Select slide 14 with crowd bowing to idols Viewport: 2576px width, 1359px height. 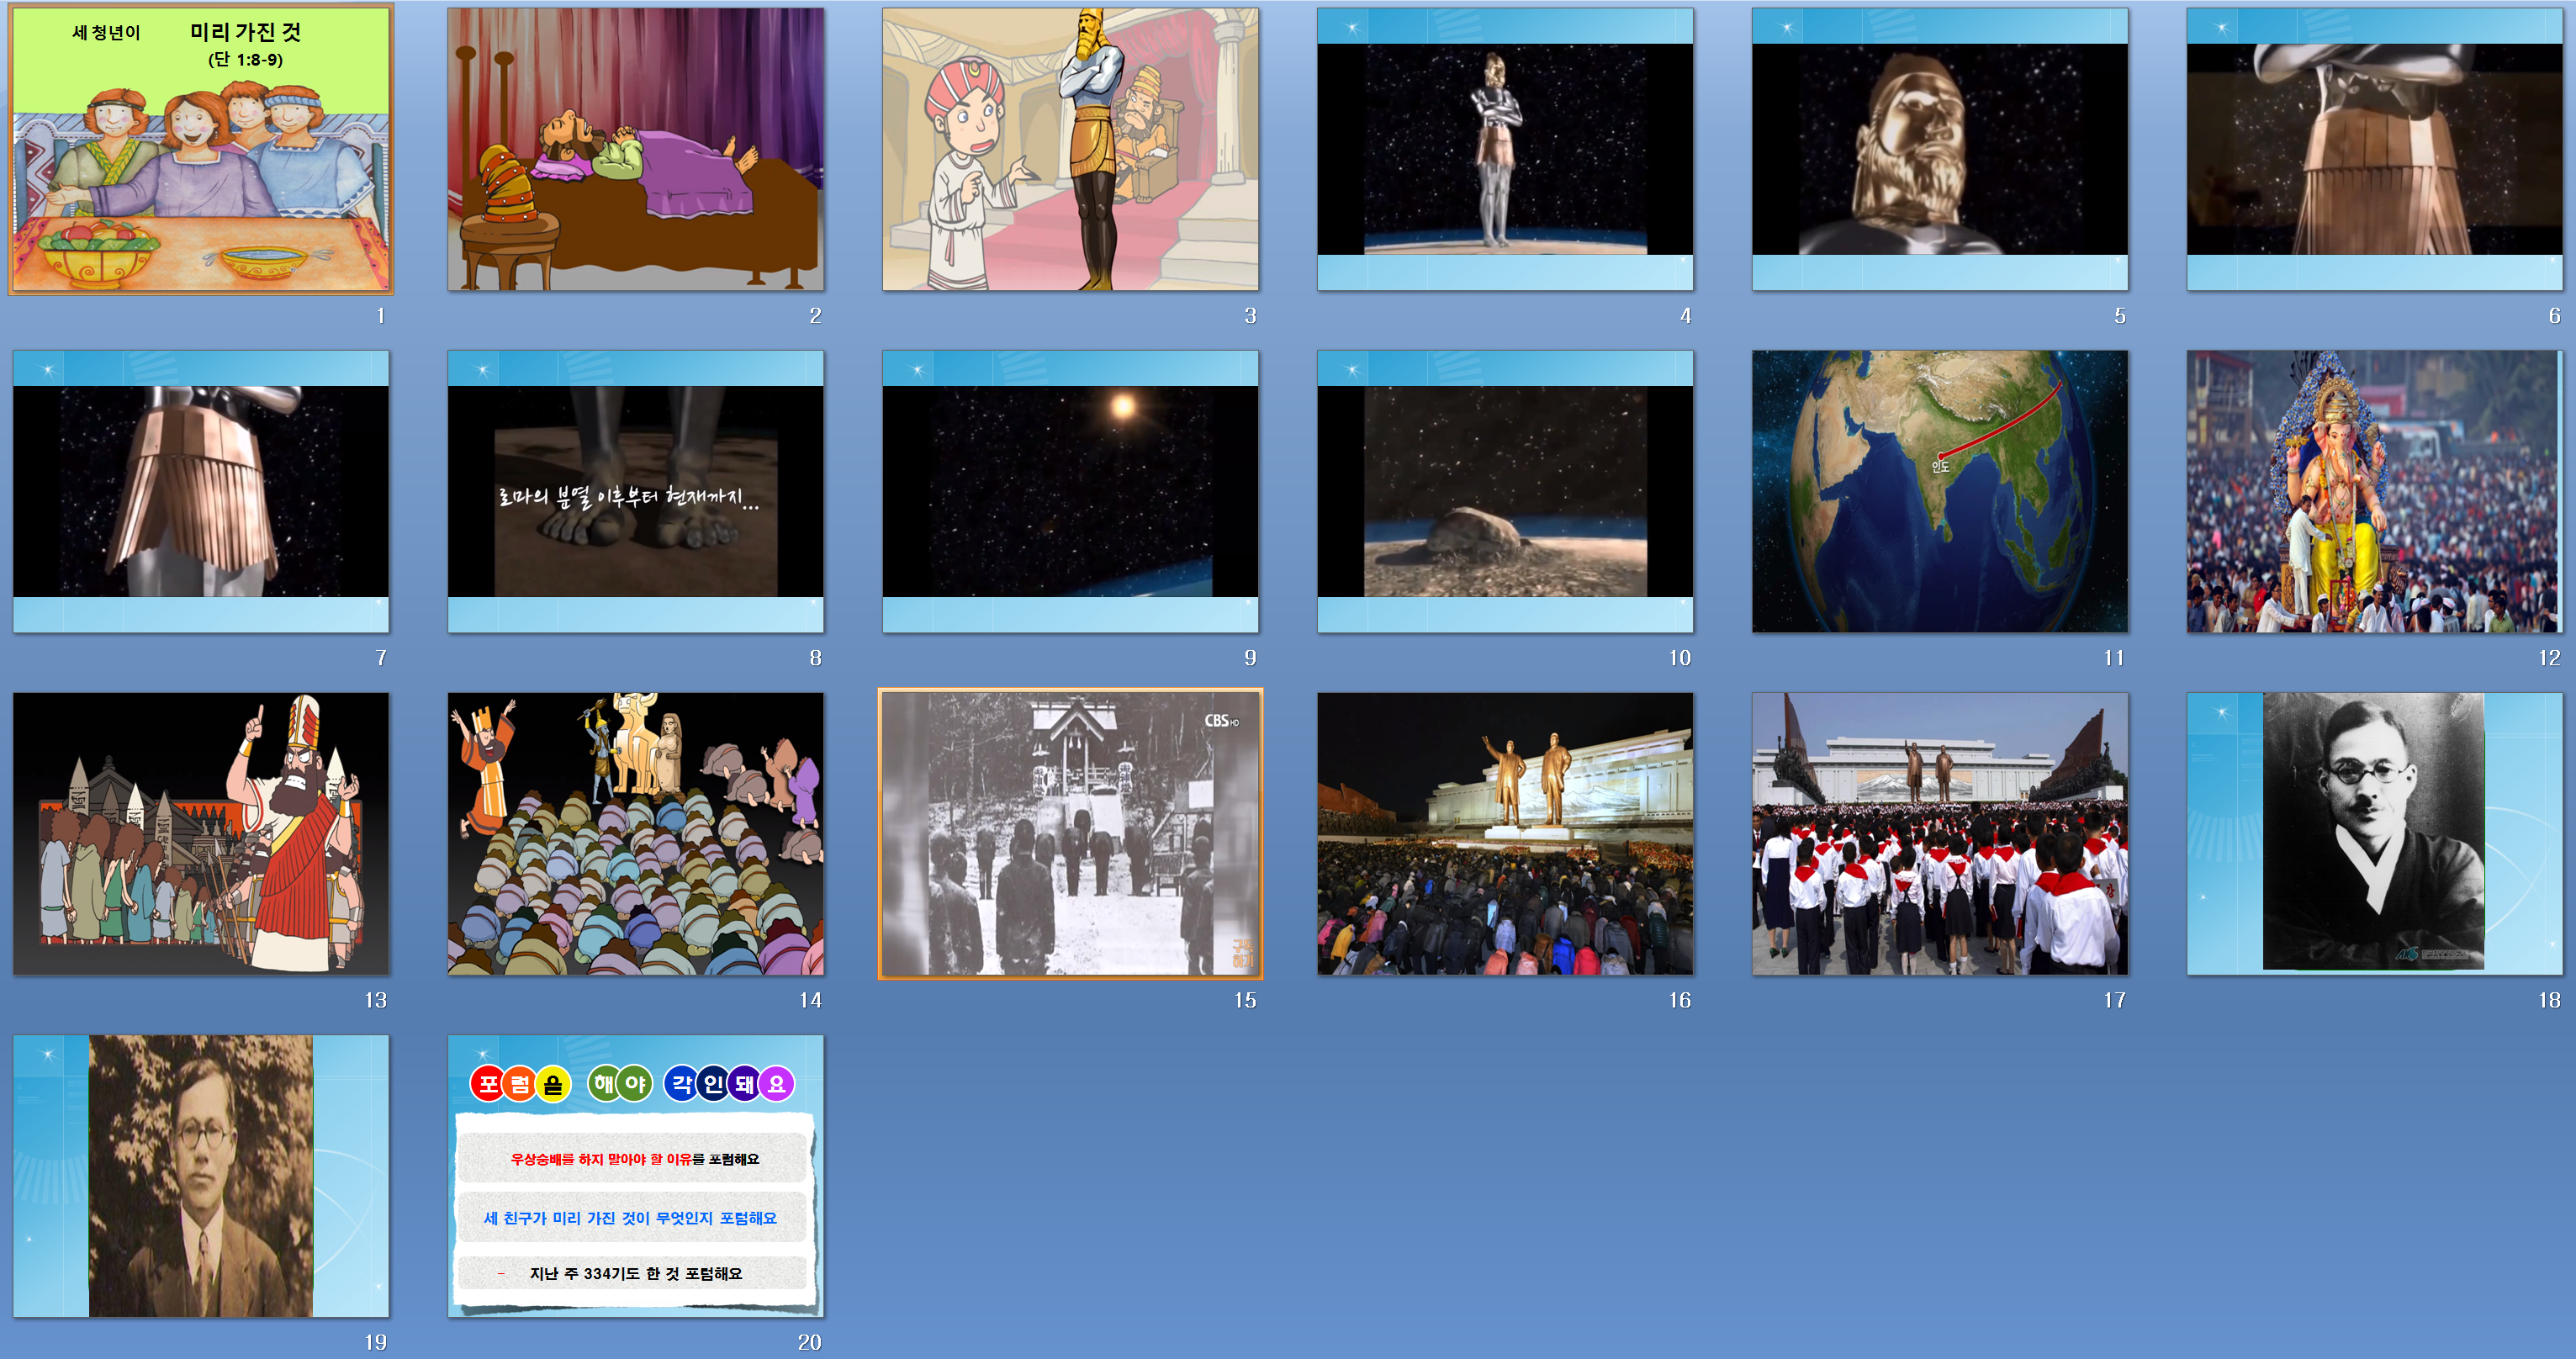[635, 833]
